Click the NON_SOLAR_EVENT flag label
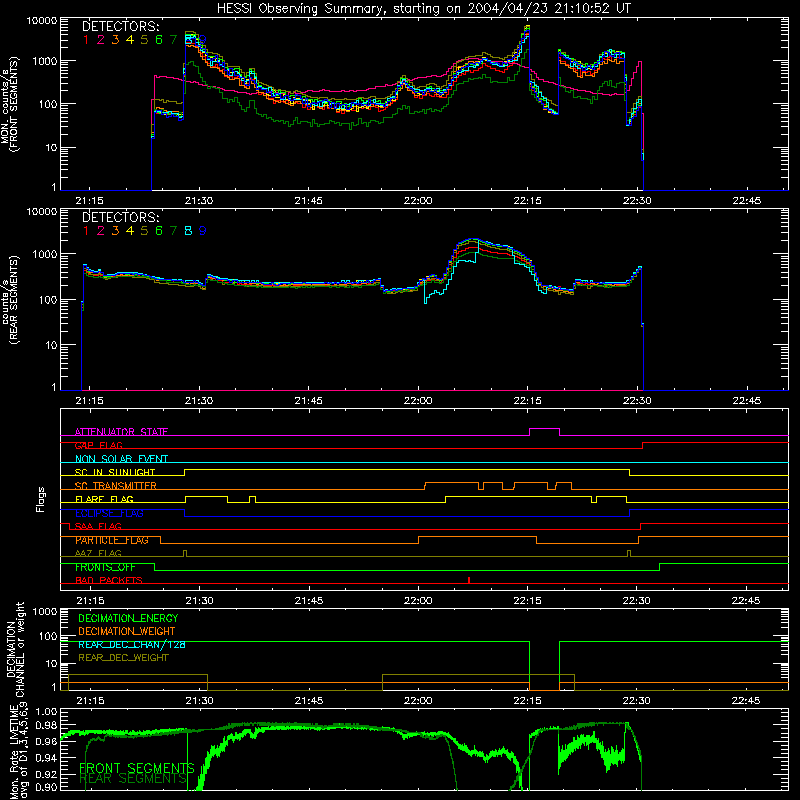Screen dimensions: 800x800 121,459
